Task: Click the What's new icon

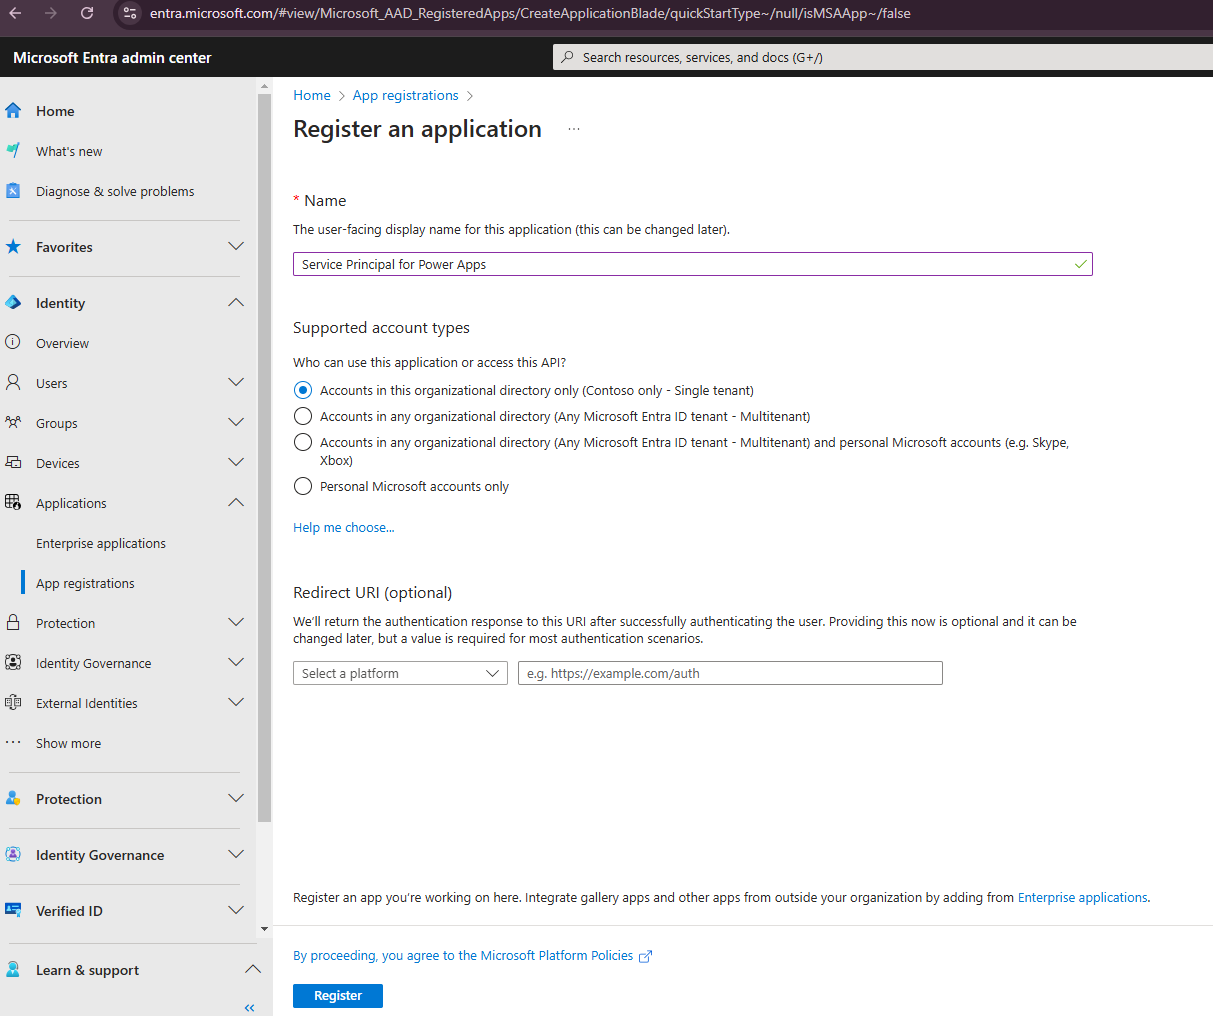Action: pyautogui.click(x=13, y=151)
